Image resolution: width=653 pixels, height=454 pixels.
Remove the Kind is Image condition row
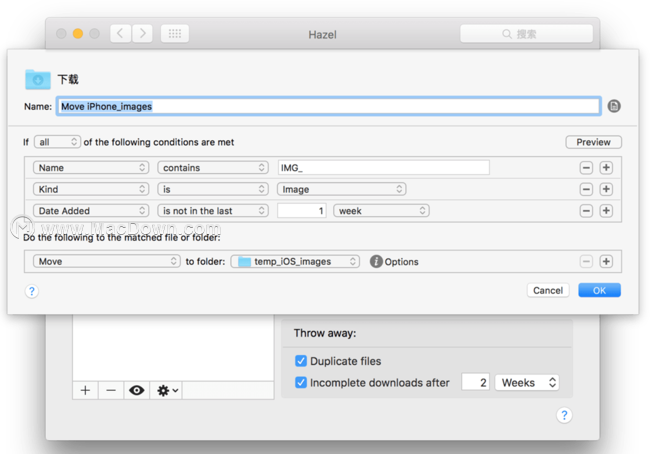coord(586,189)
